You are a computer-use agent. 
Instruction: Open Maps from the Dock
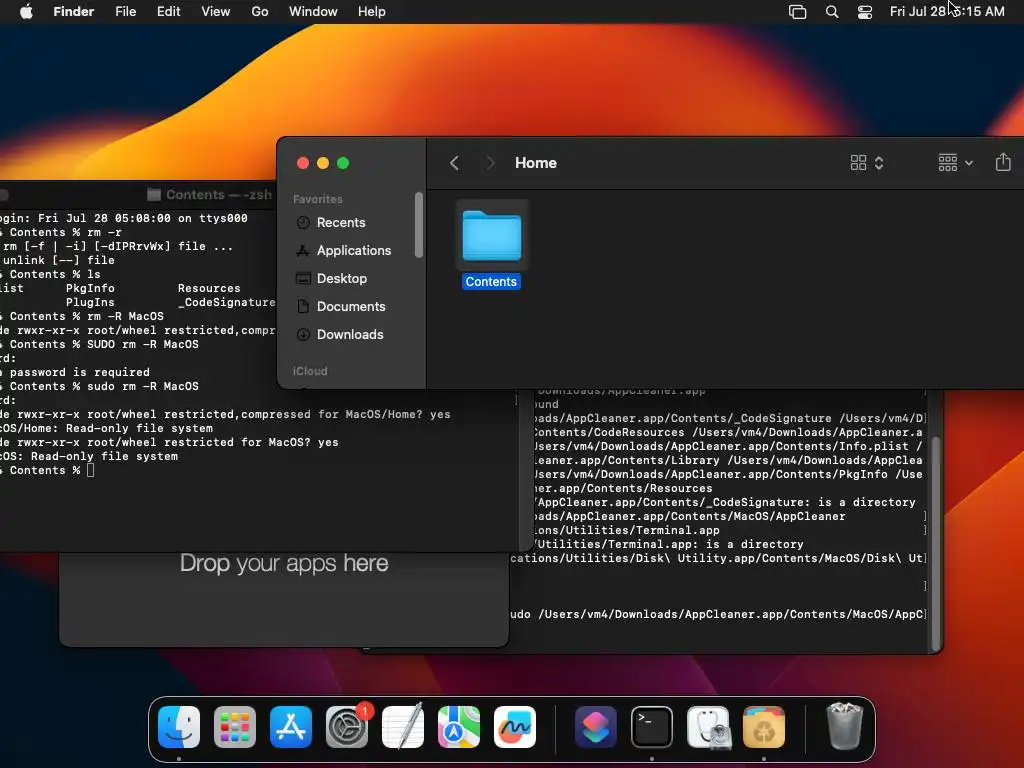click(459, 727)
